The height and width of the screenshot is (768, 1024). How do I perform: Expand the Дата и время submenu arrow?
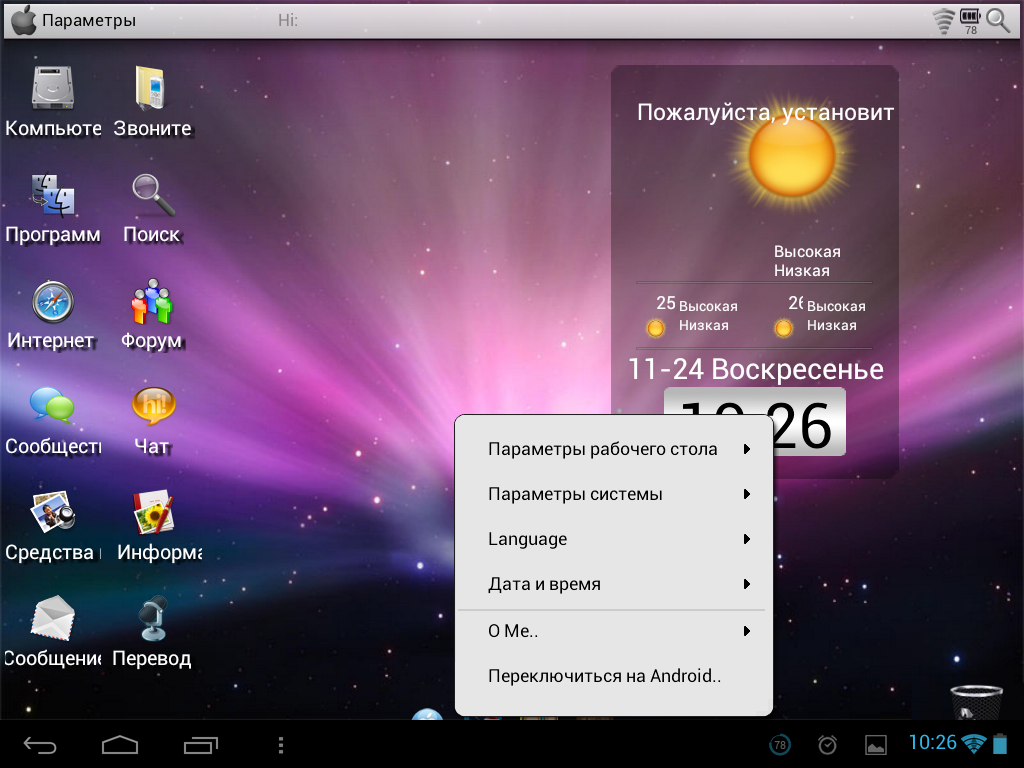click(x=746, y=584)
